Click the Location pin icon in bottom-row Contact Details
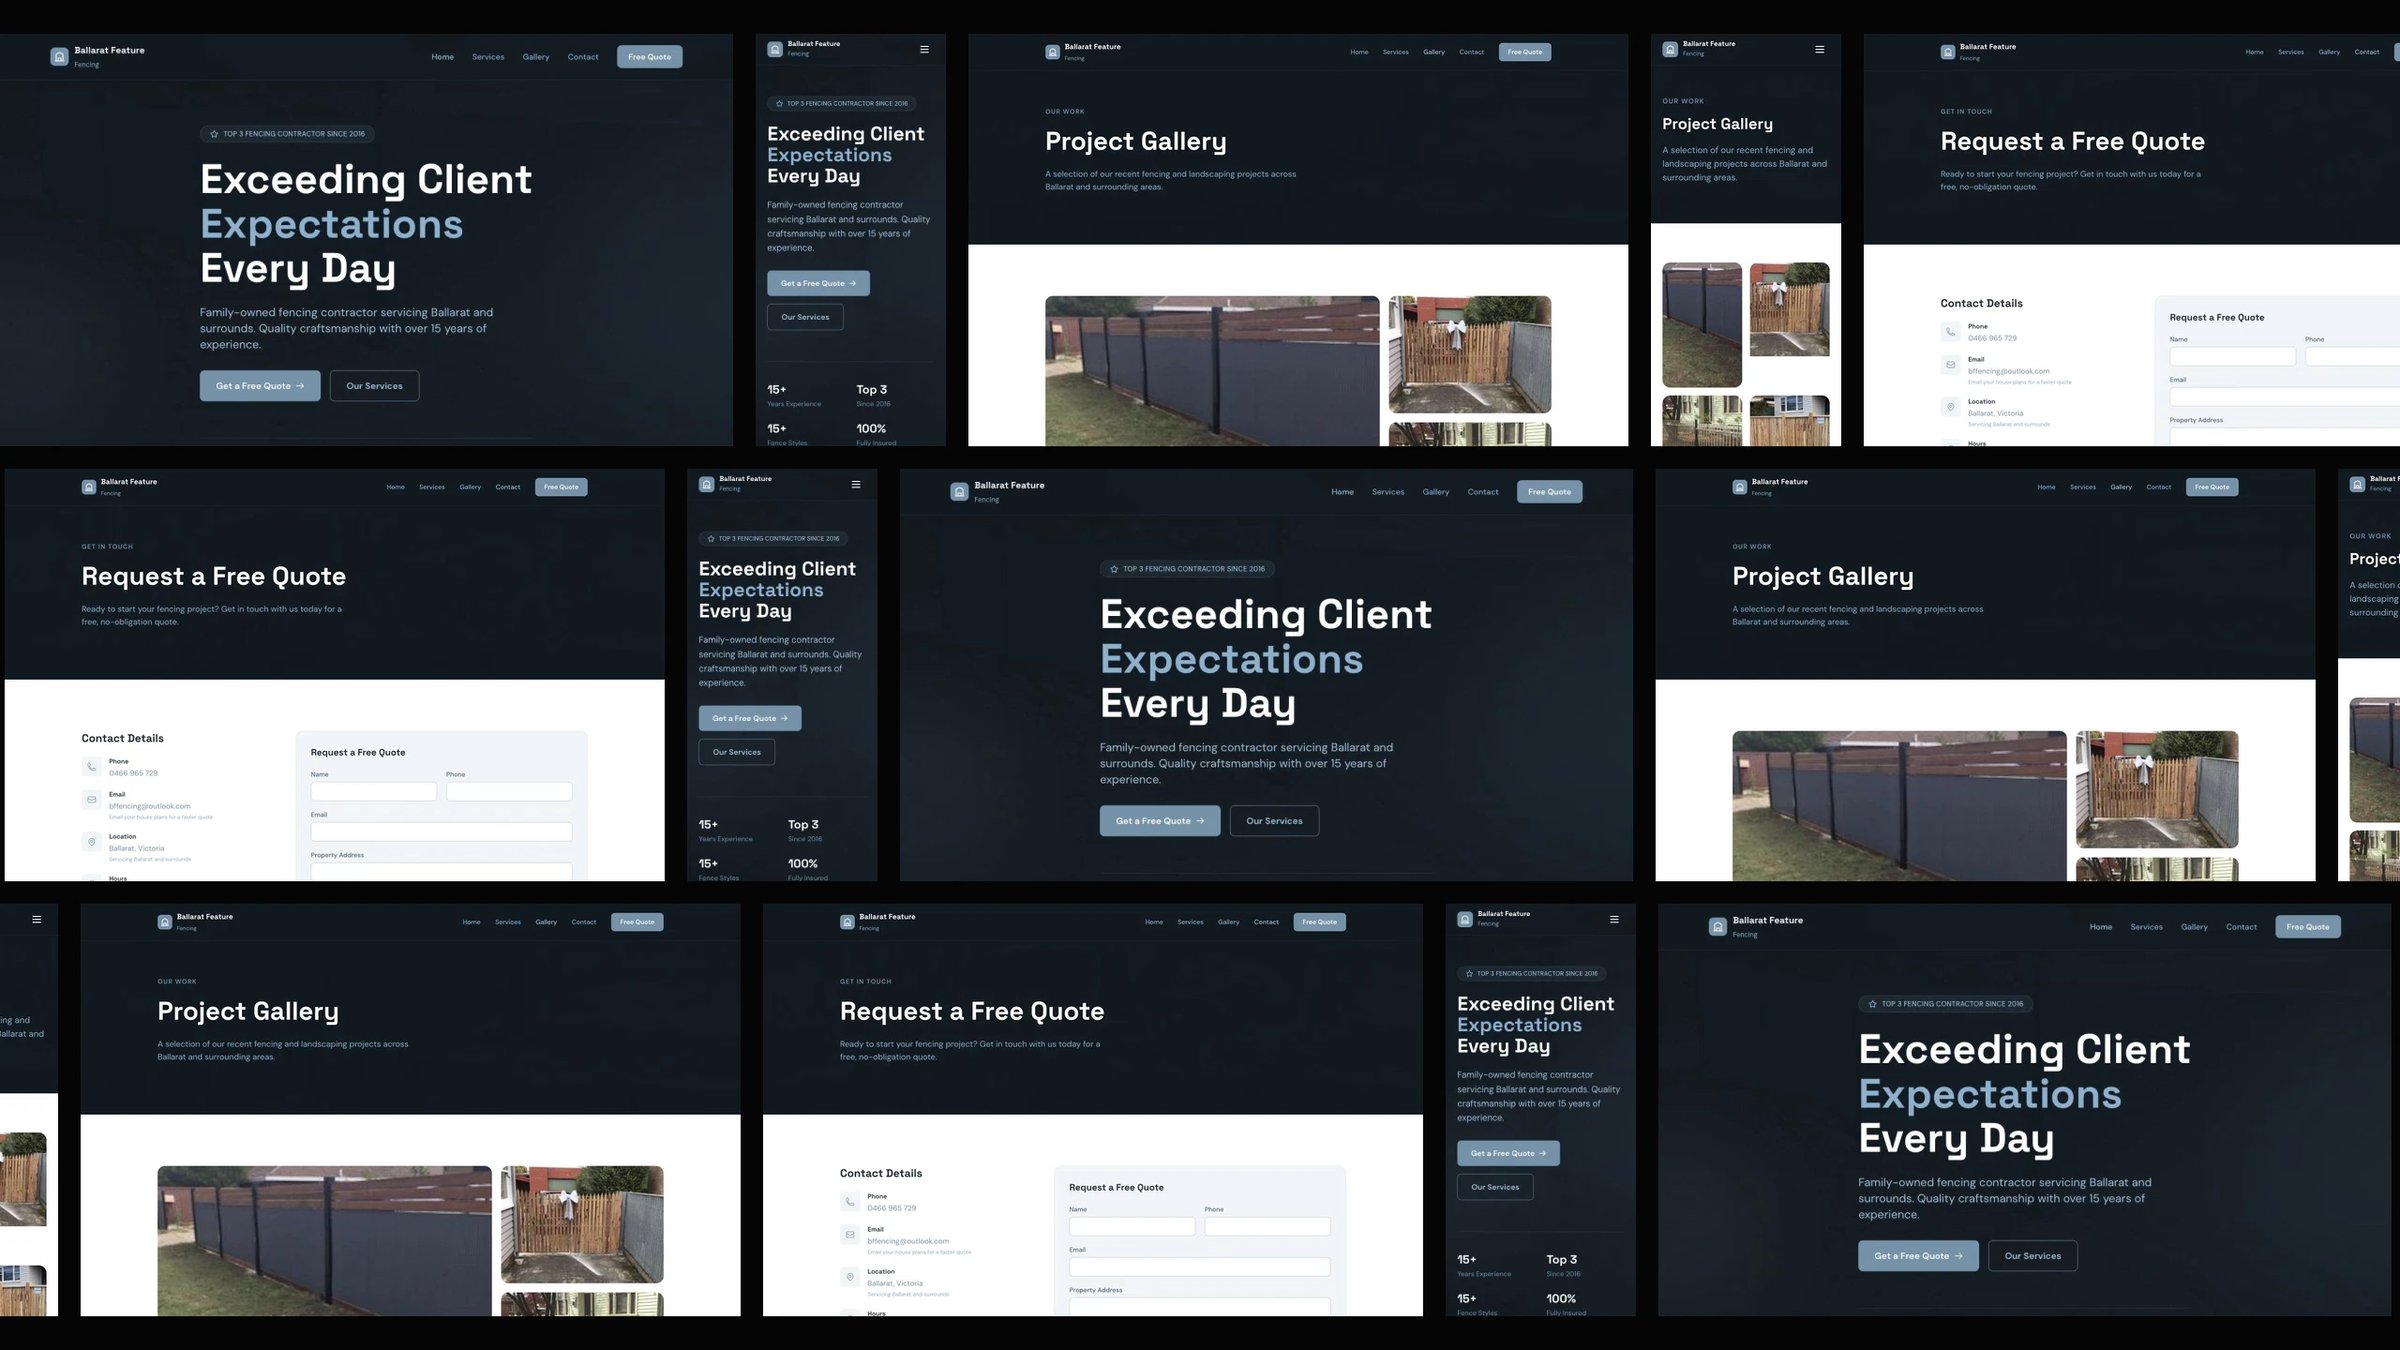2400x1350 pixels. point(850,1277)
